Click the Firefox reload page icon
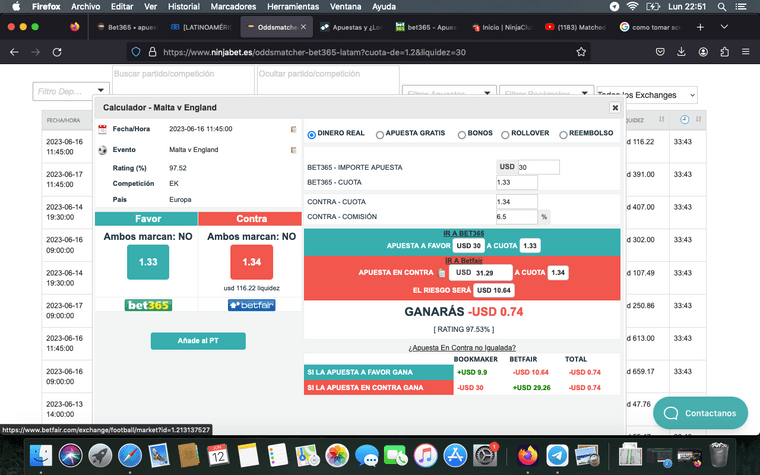 point(57,52)
